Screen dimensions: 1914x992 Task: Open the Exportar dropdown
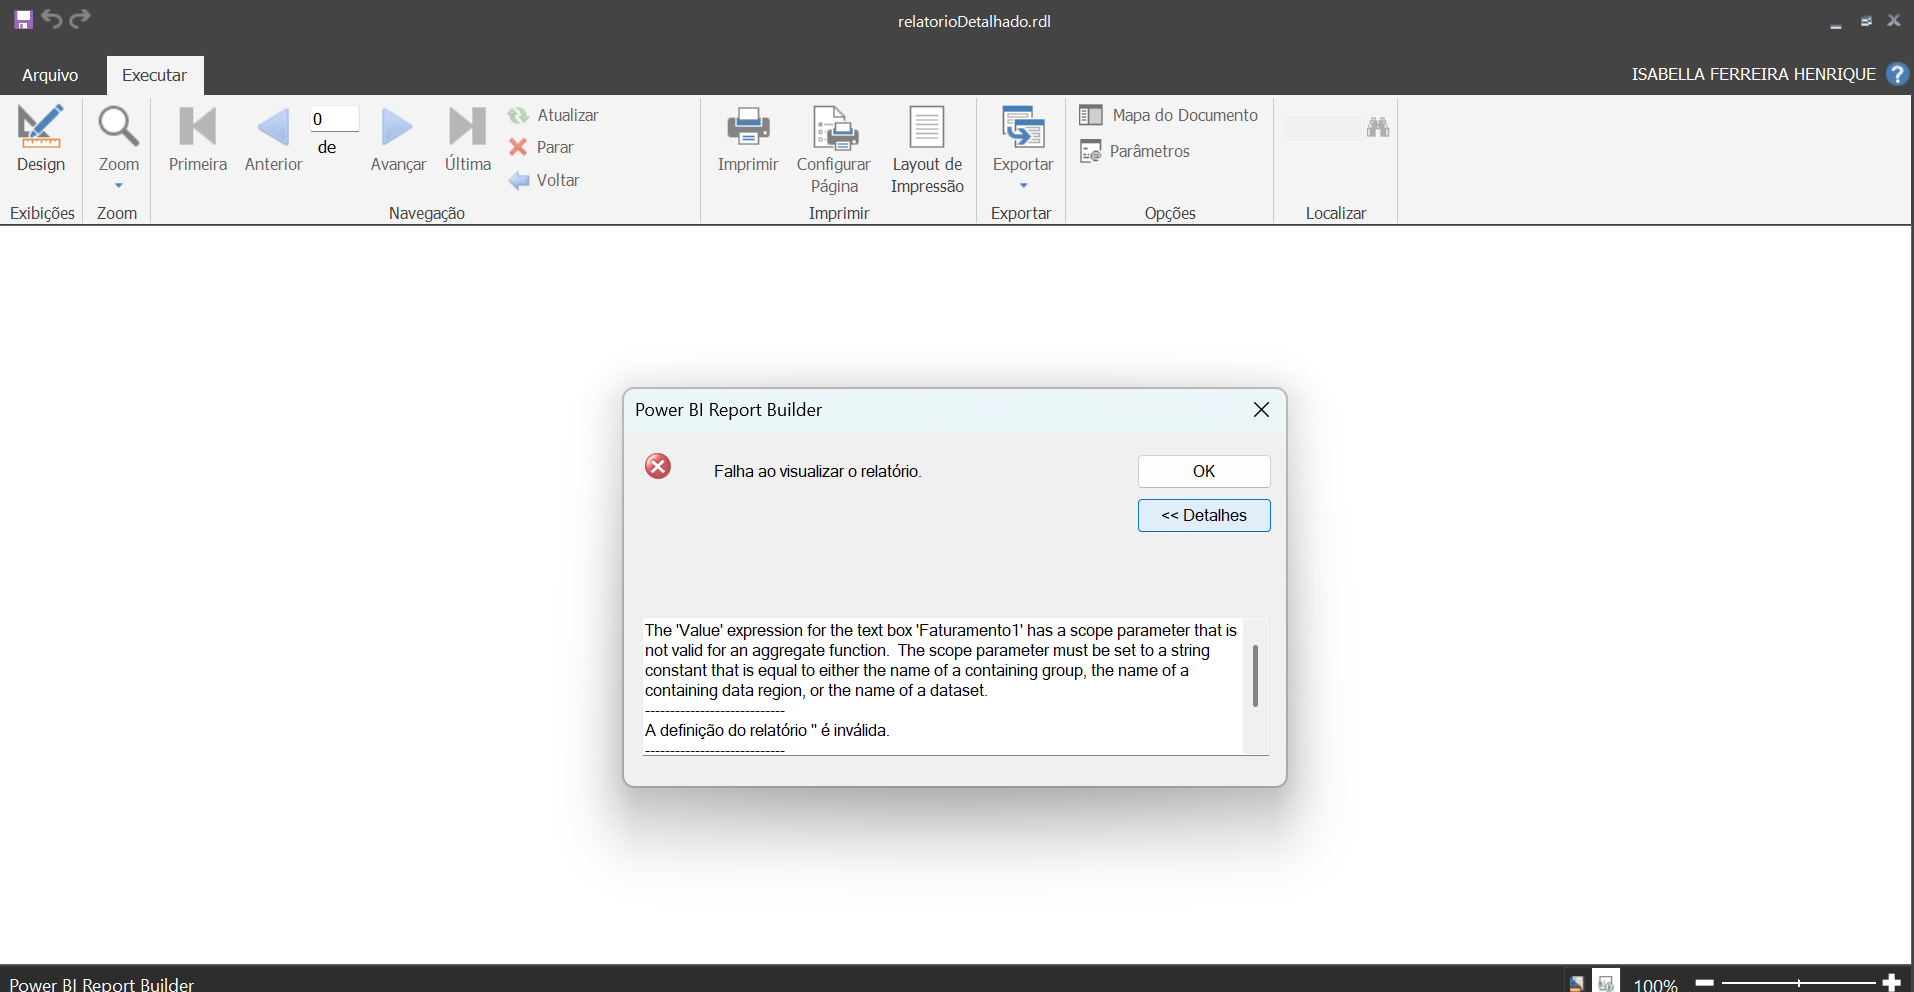click(x=1023, y=147)
